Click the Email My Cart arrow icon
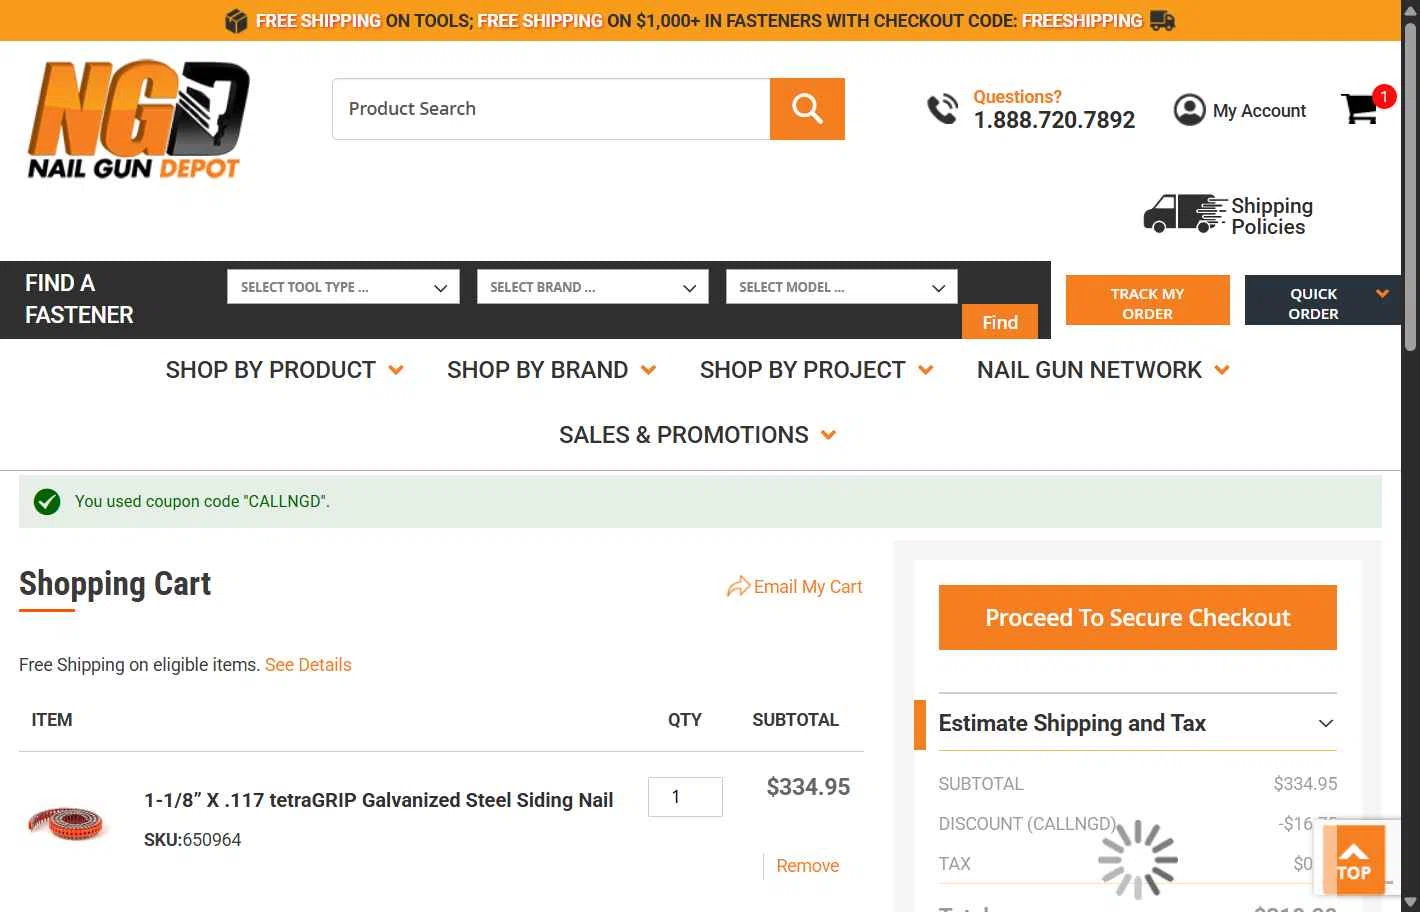1420x912 pixels. coord(738,587)
